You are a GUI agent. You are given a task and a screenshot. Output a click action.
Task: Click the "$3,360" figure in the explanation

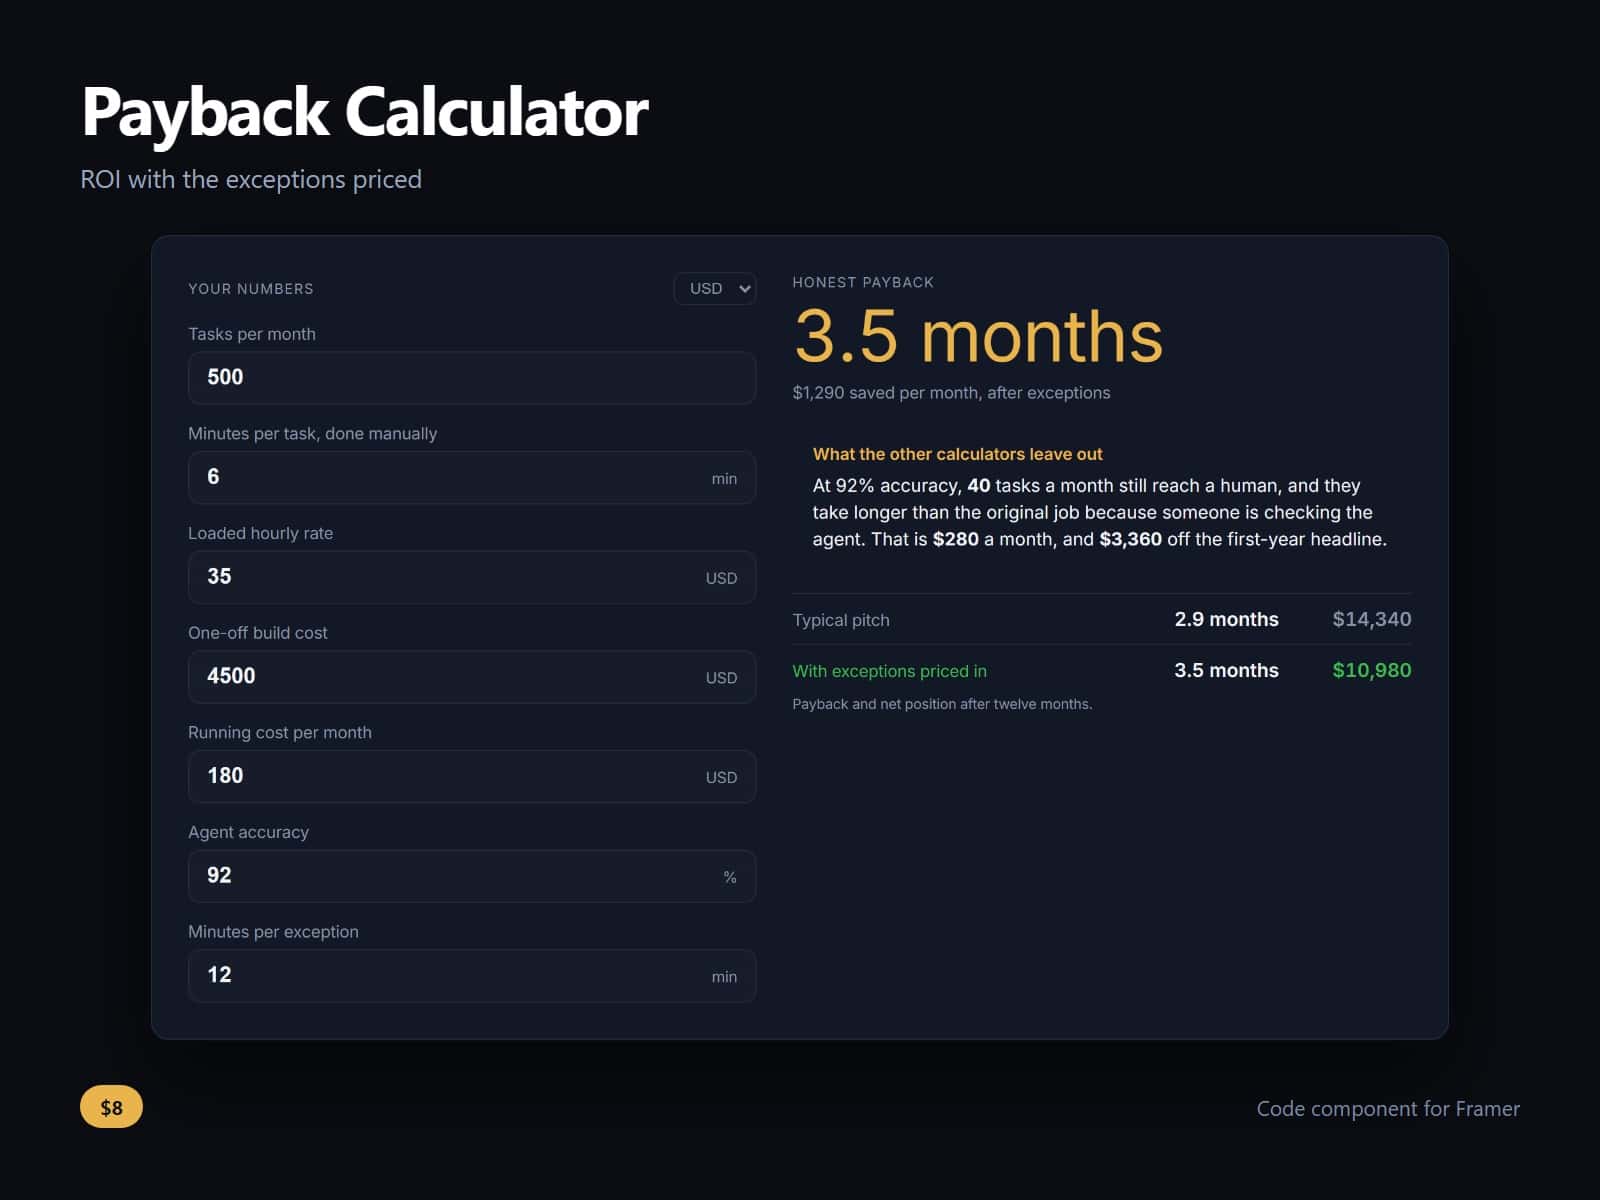[x=1130, y=539]
